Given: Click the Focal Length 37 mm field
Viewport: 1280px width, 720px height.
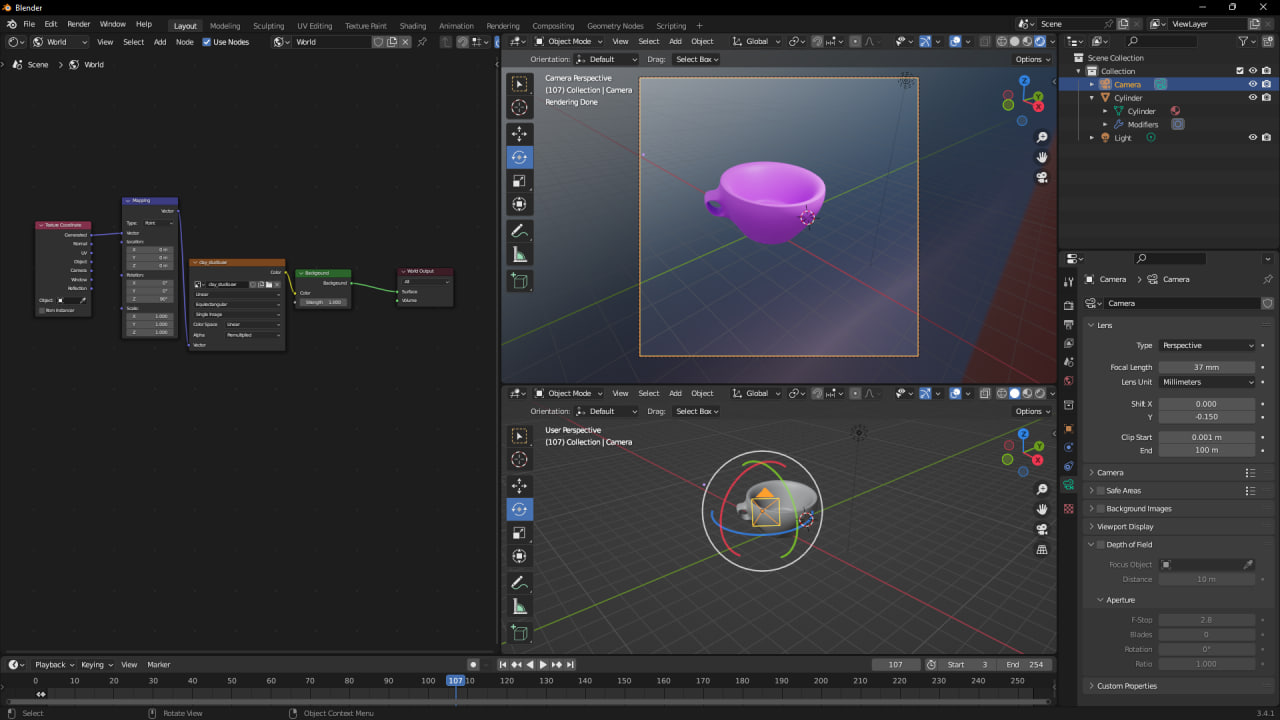Looking at the screenshot, I should click(1207, 367).
